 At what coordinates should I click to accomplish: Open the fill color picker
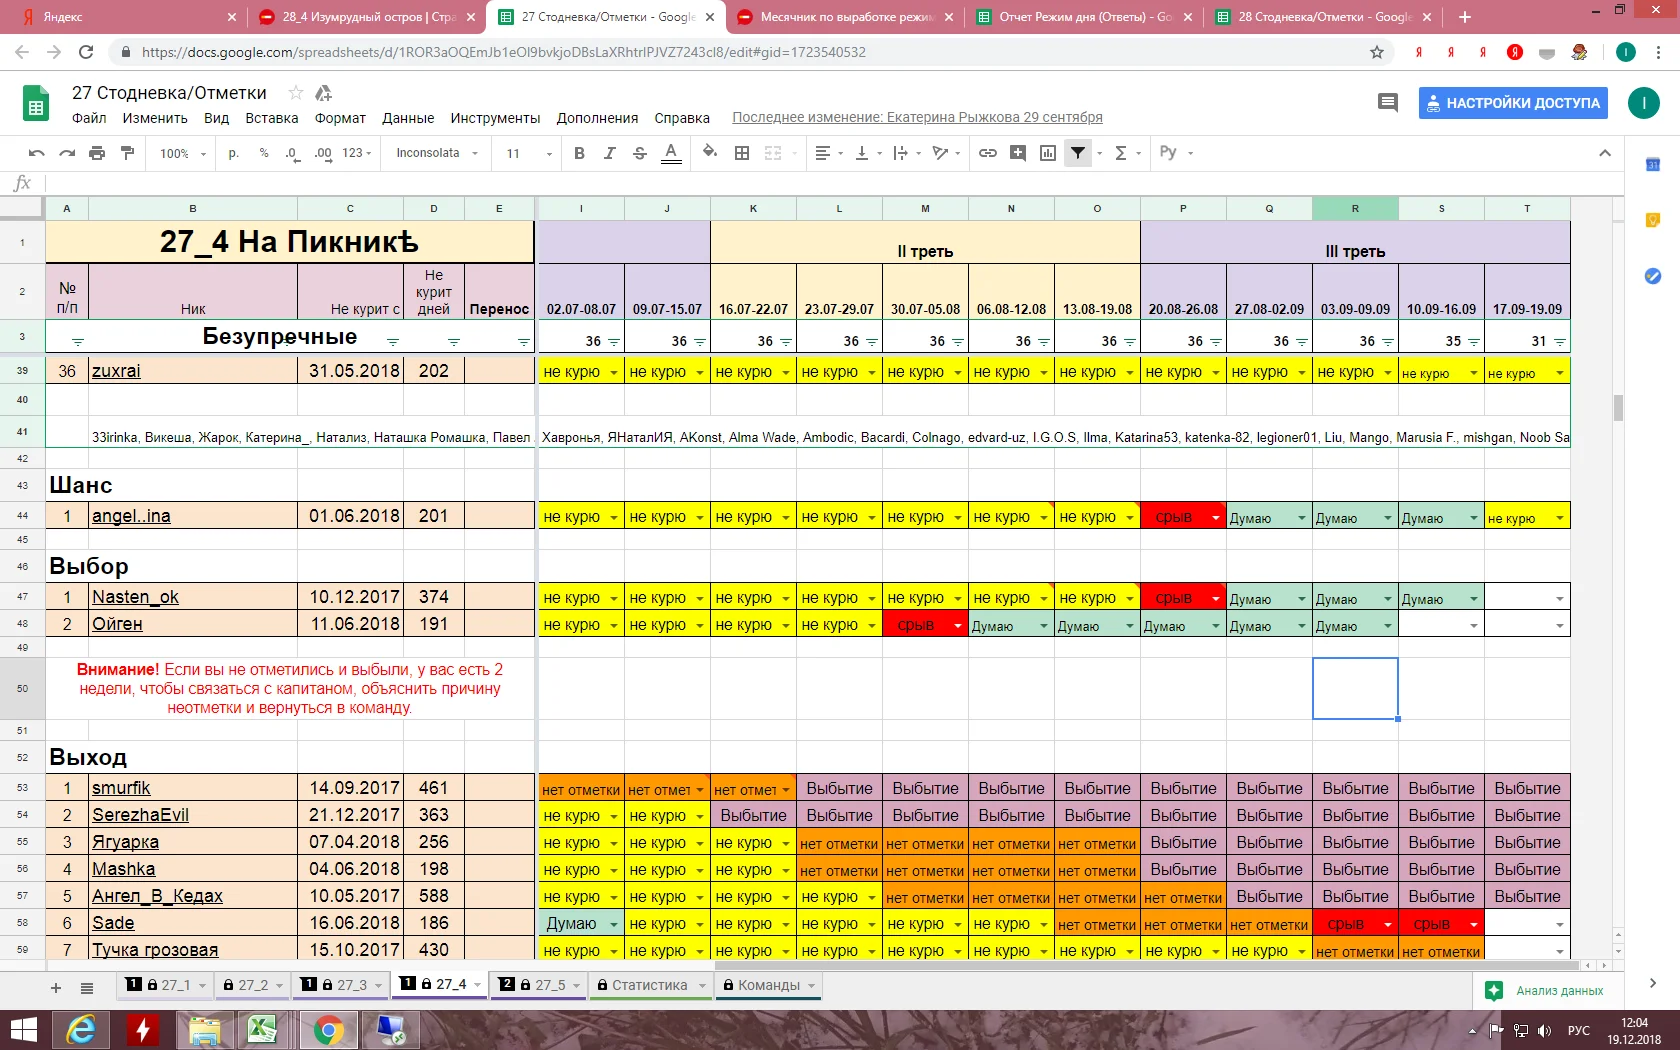[x=710, y=153]
